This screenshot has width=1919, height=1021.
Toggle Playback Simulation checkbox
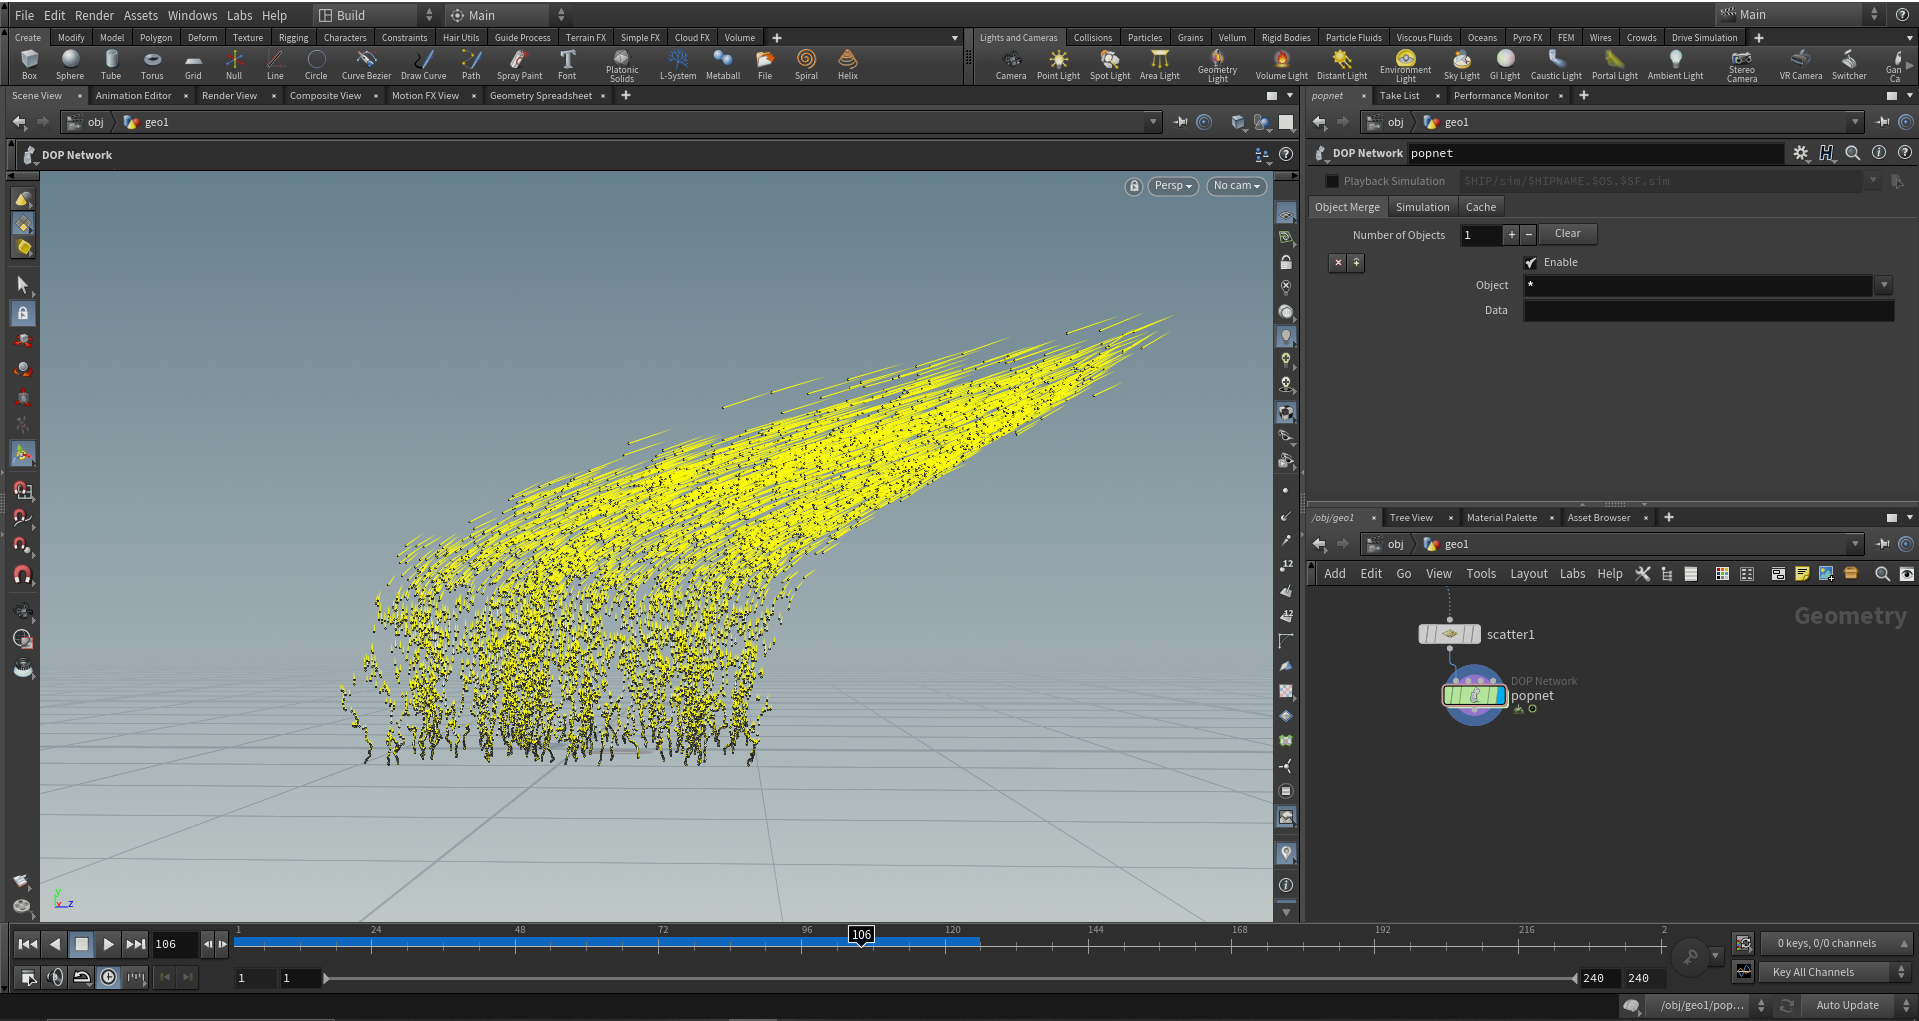pos(1332,181)
